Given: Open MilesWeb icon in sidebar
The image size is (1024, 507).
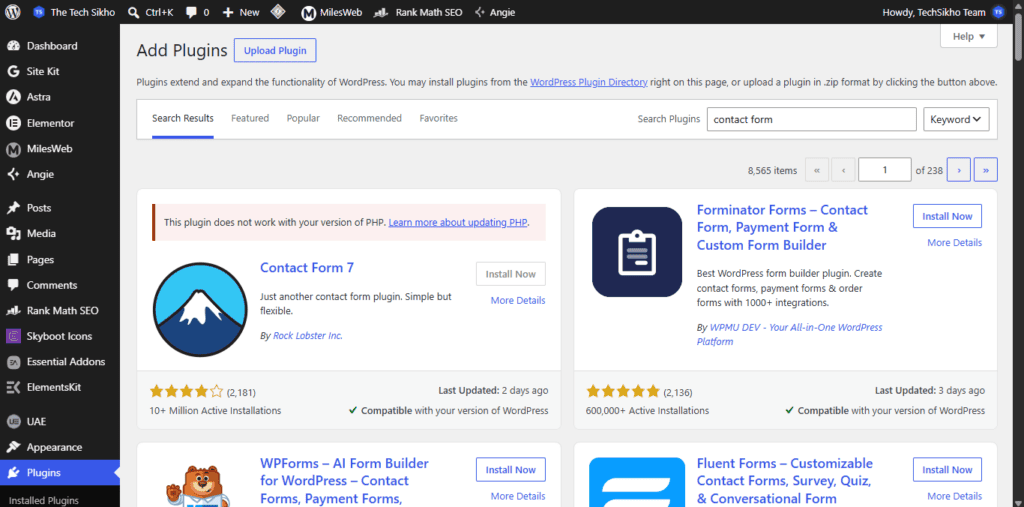Looking at the screenshot, I should click(13, 149).
